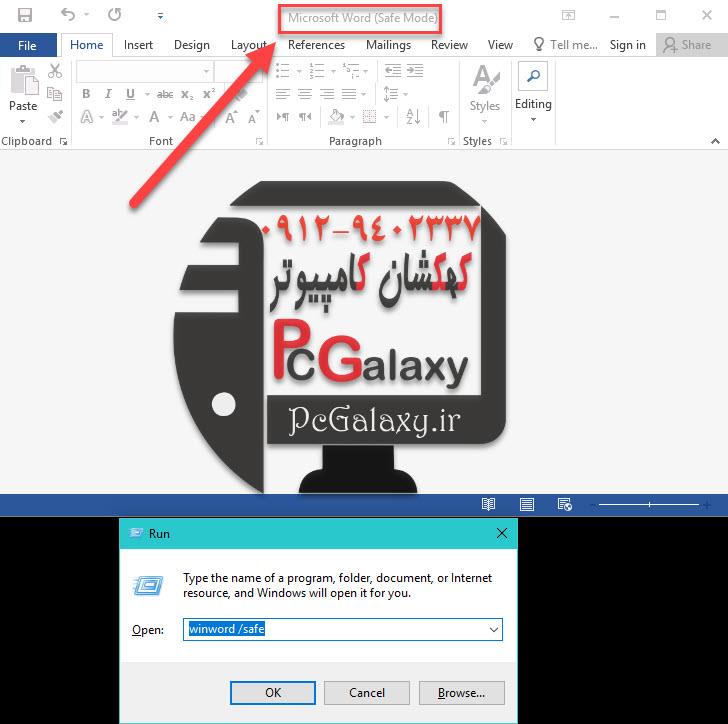Switch to Read Mode view in status bar
This screenshot has height=724, width=728.
(x=488, y=505)
